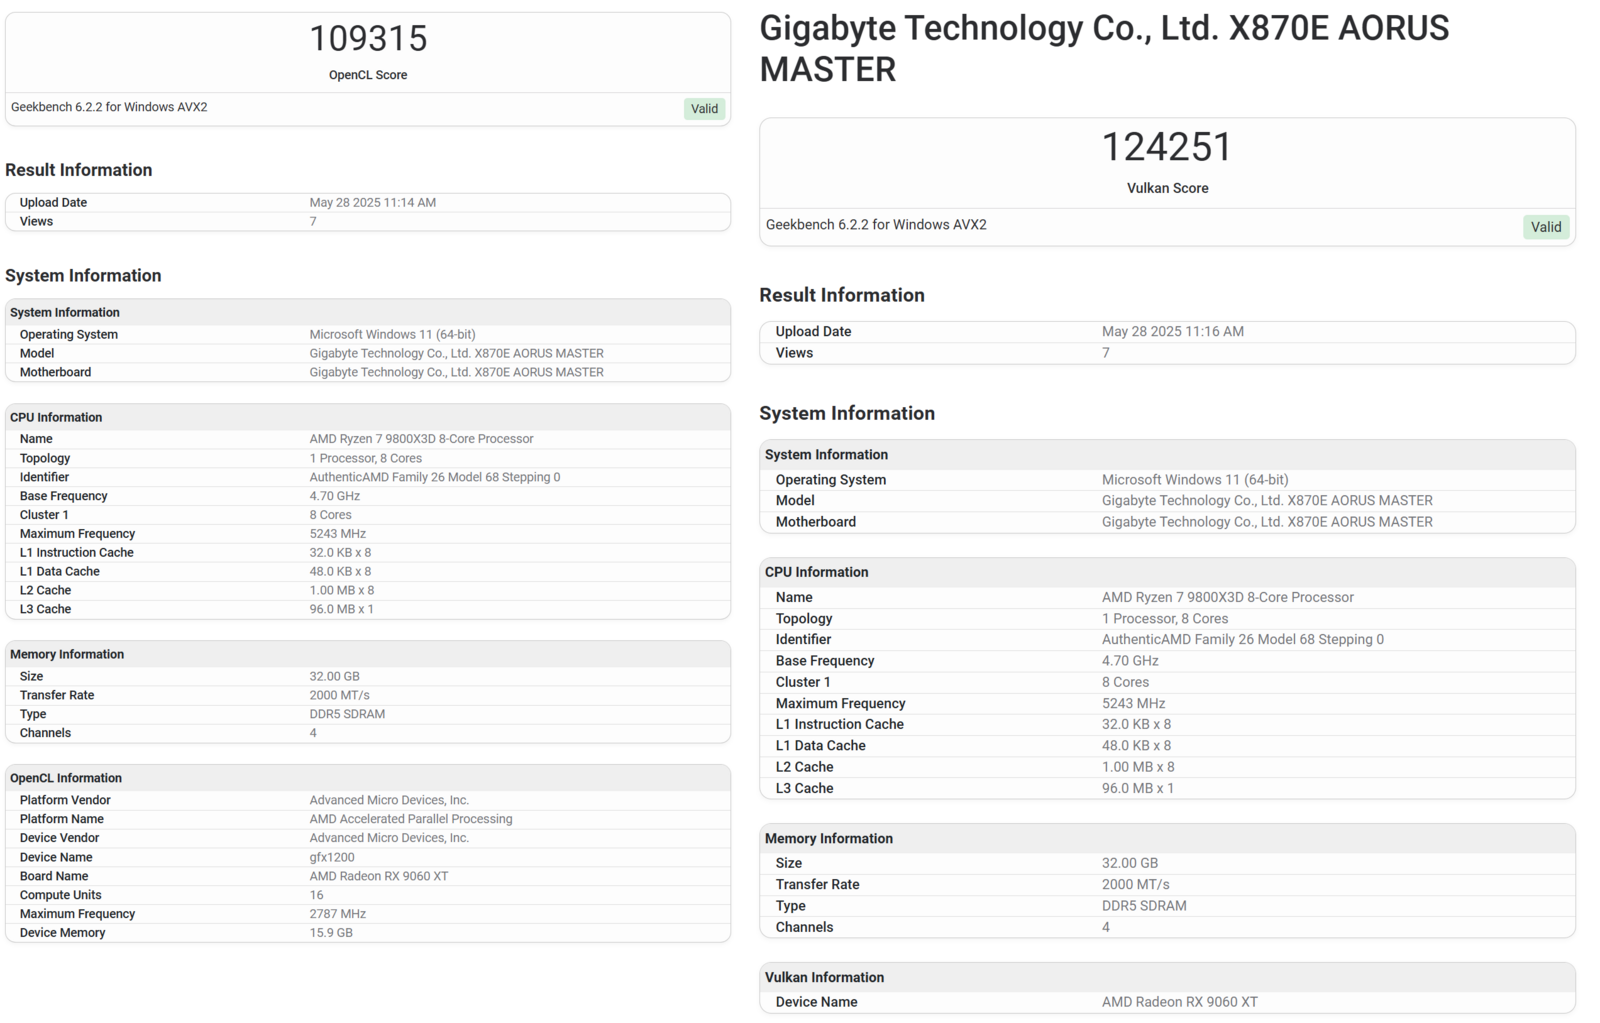This screenshot has height=1023, width=1600.
Task: Click the Vulkan Information section header
Action: click(x=823, y=977)
